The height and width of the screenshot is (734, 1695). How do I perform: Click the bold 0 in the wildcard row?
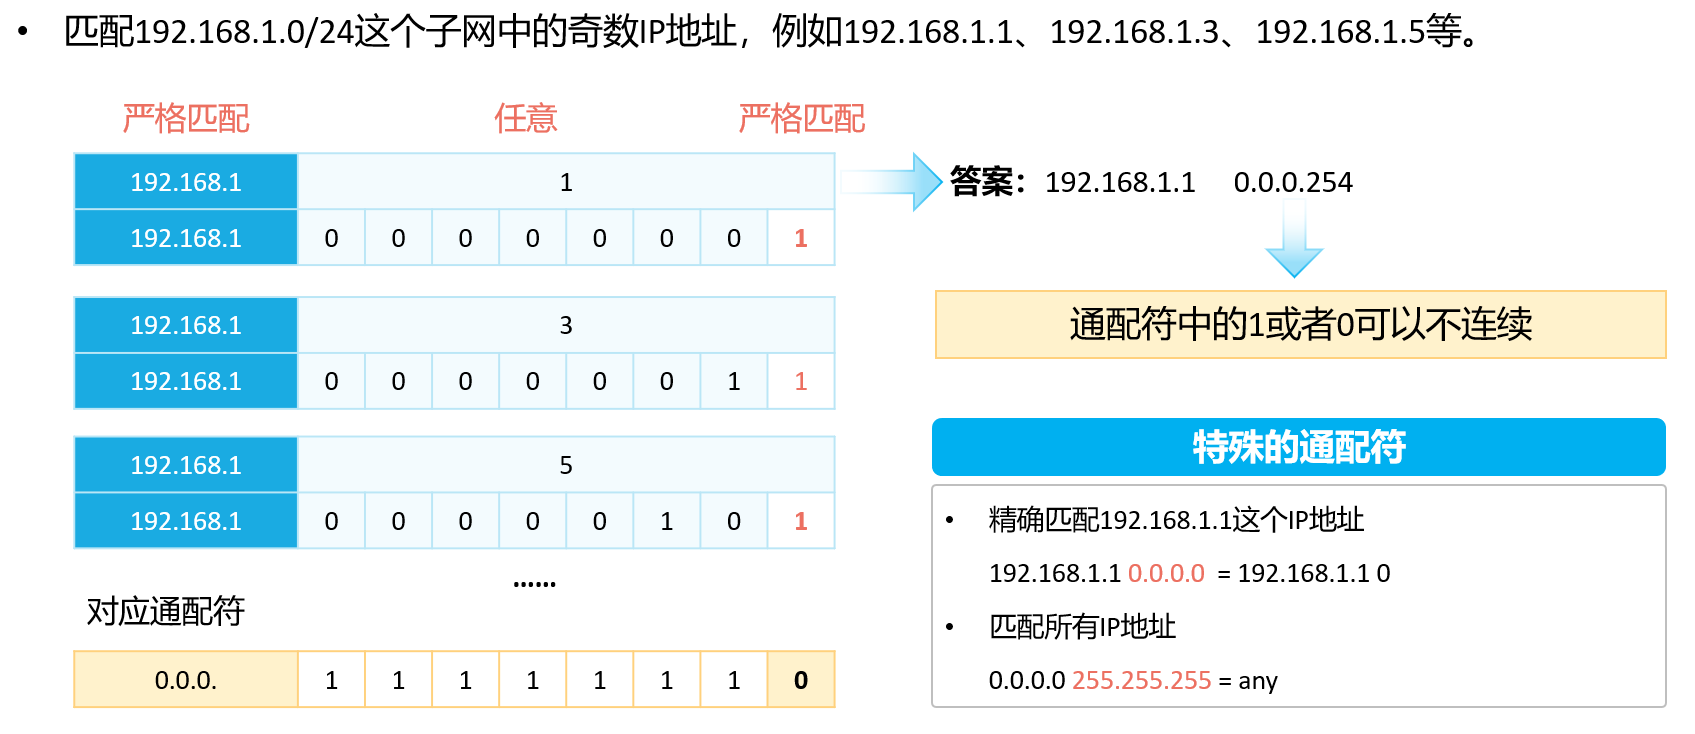[x=801, y=680]
